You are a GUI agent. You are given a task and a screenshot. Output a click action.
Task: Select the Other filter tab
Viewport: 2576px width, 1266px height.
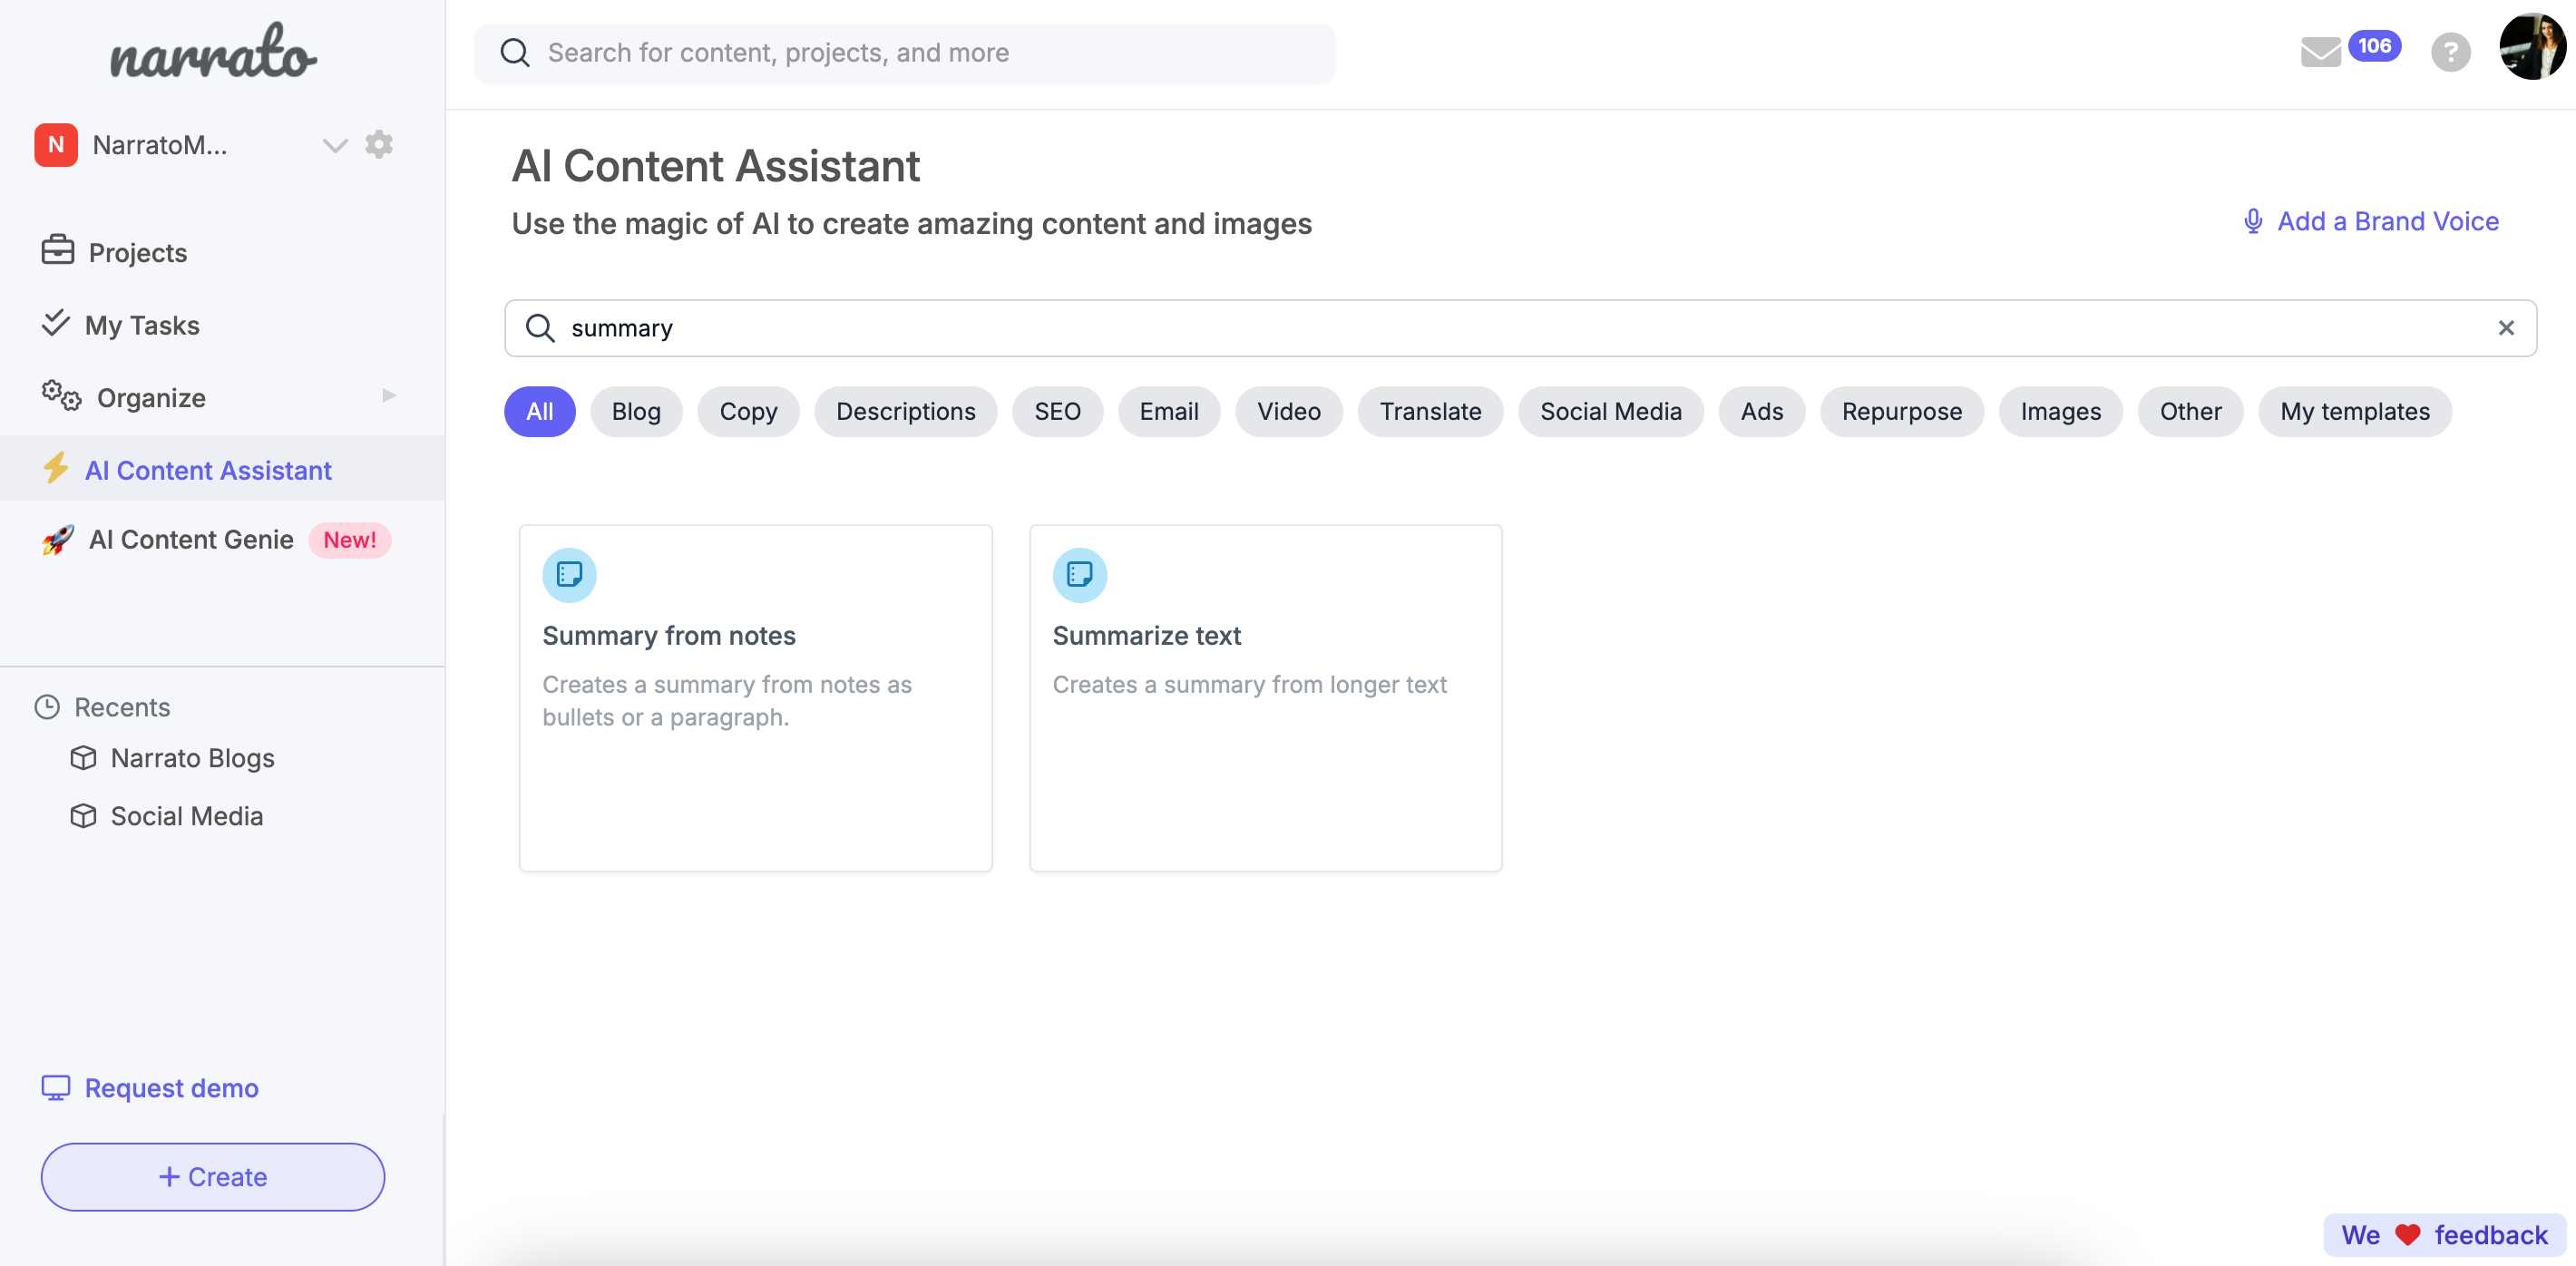tap(2190, 412)
